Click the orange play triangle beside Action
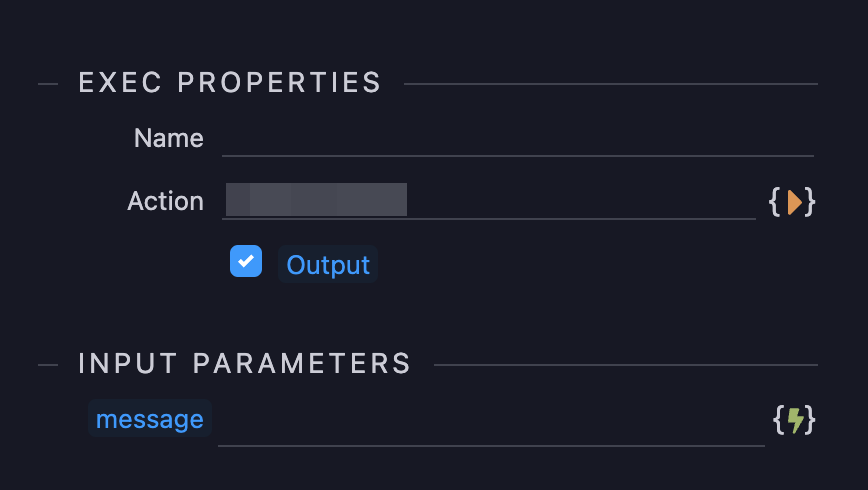 pos(795,202)
